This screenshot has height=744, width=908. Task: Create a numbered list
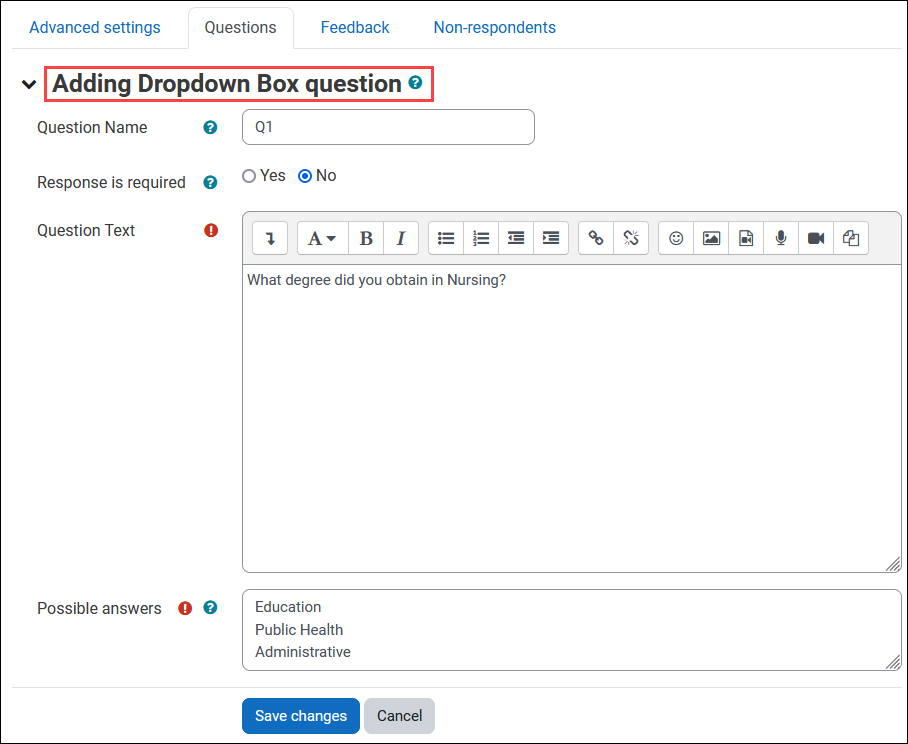(x=481, y=237)
